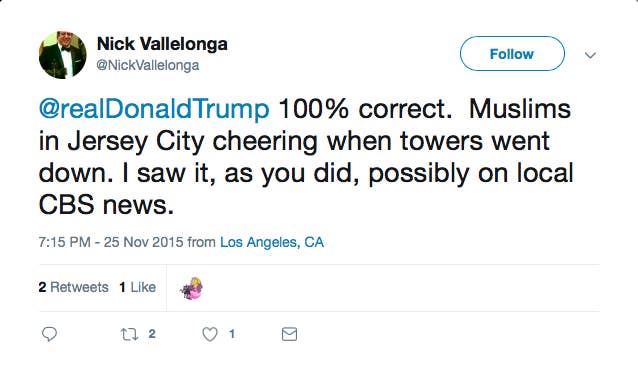Open the 7:15 PM - 25 Nov 2015 timestamp

tap(111, 242)
